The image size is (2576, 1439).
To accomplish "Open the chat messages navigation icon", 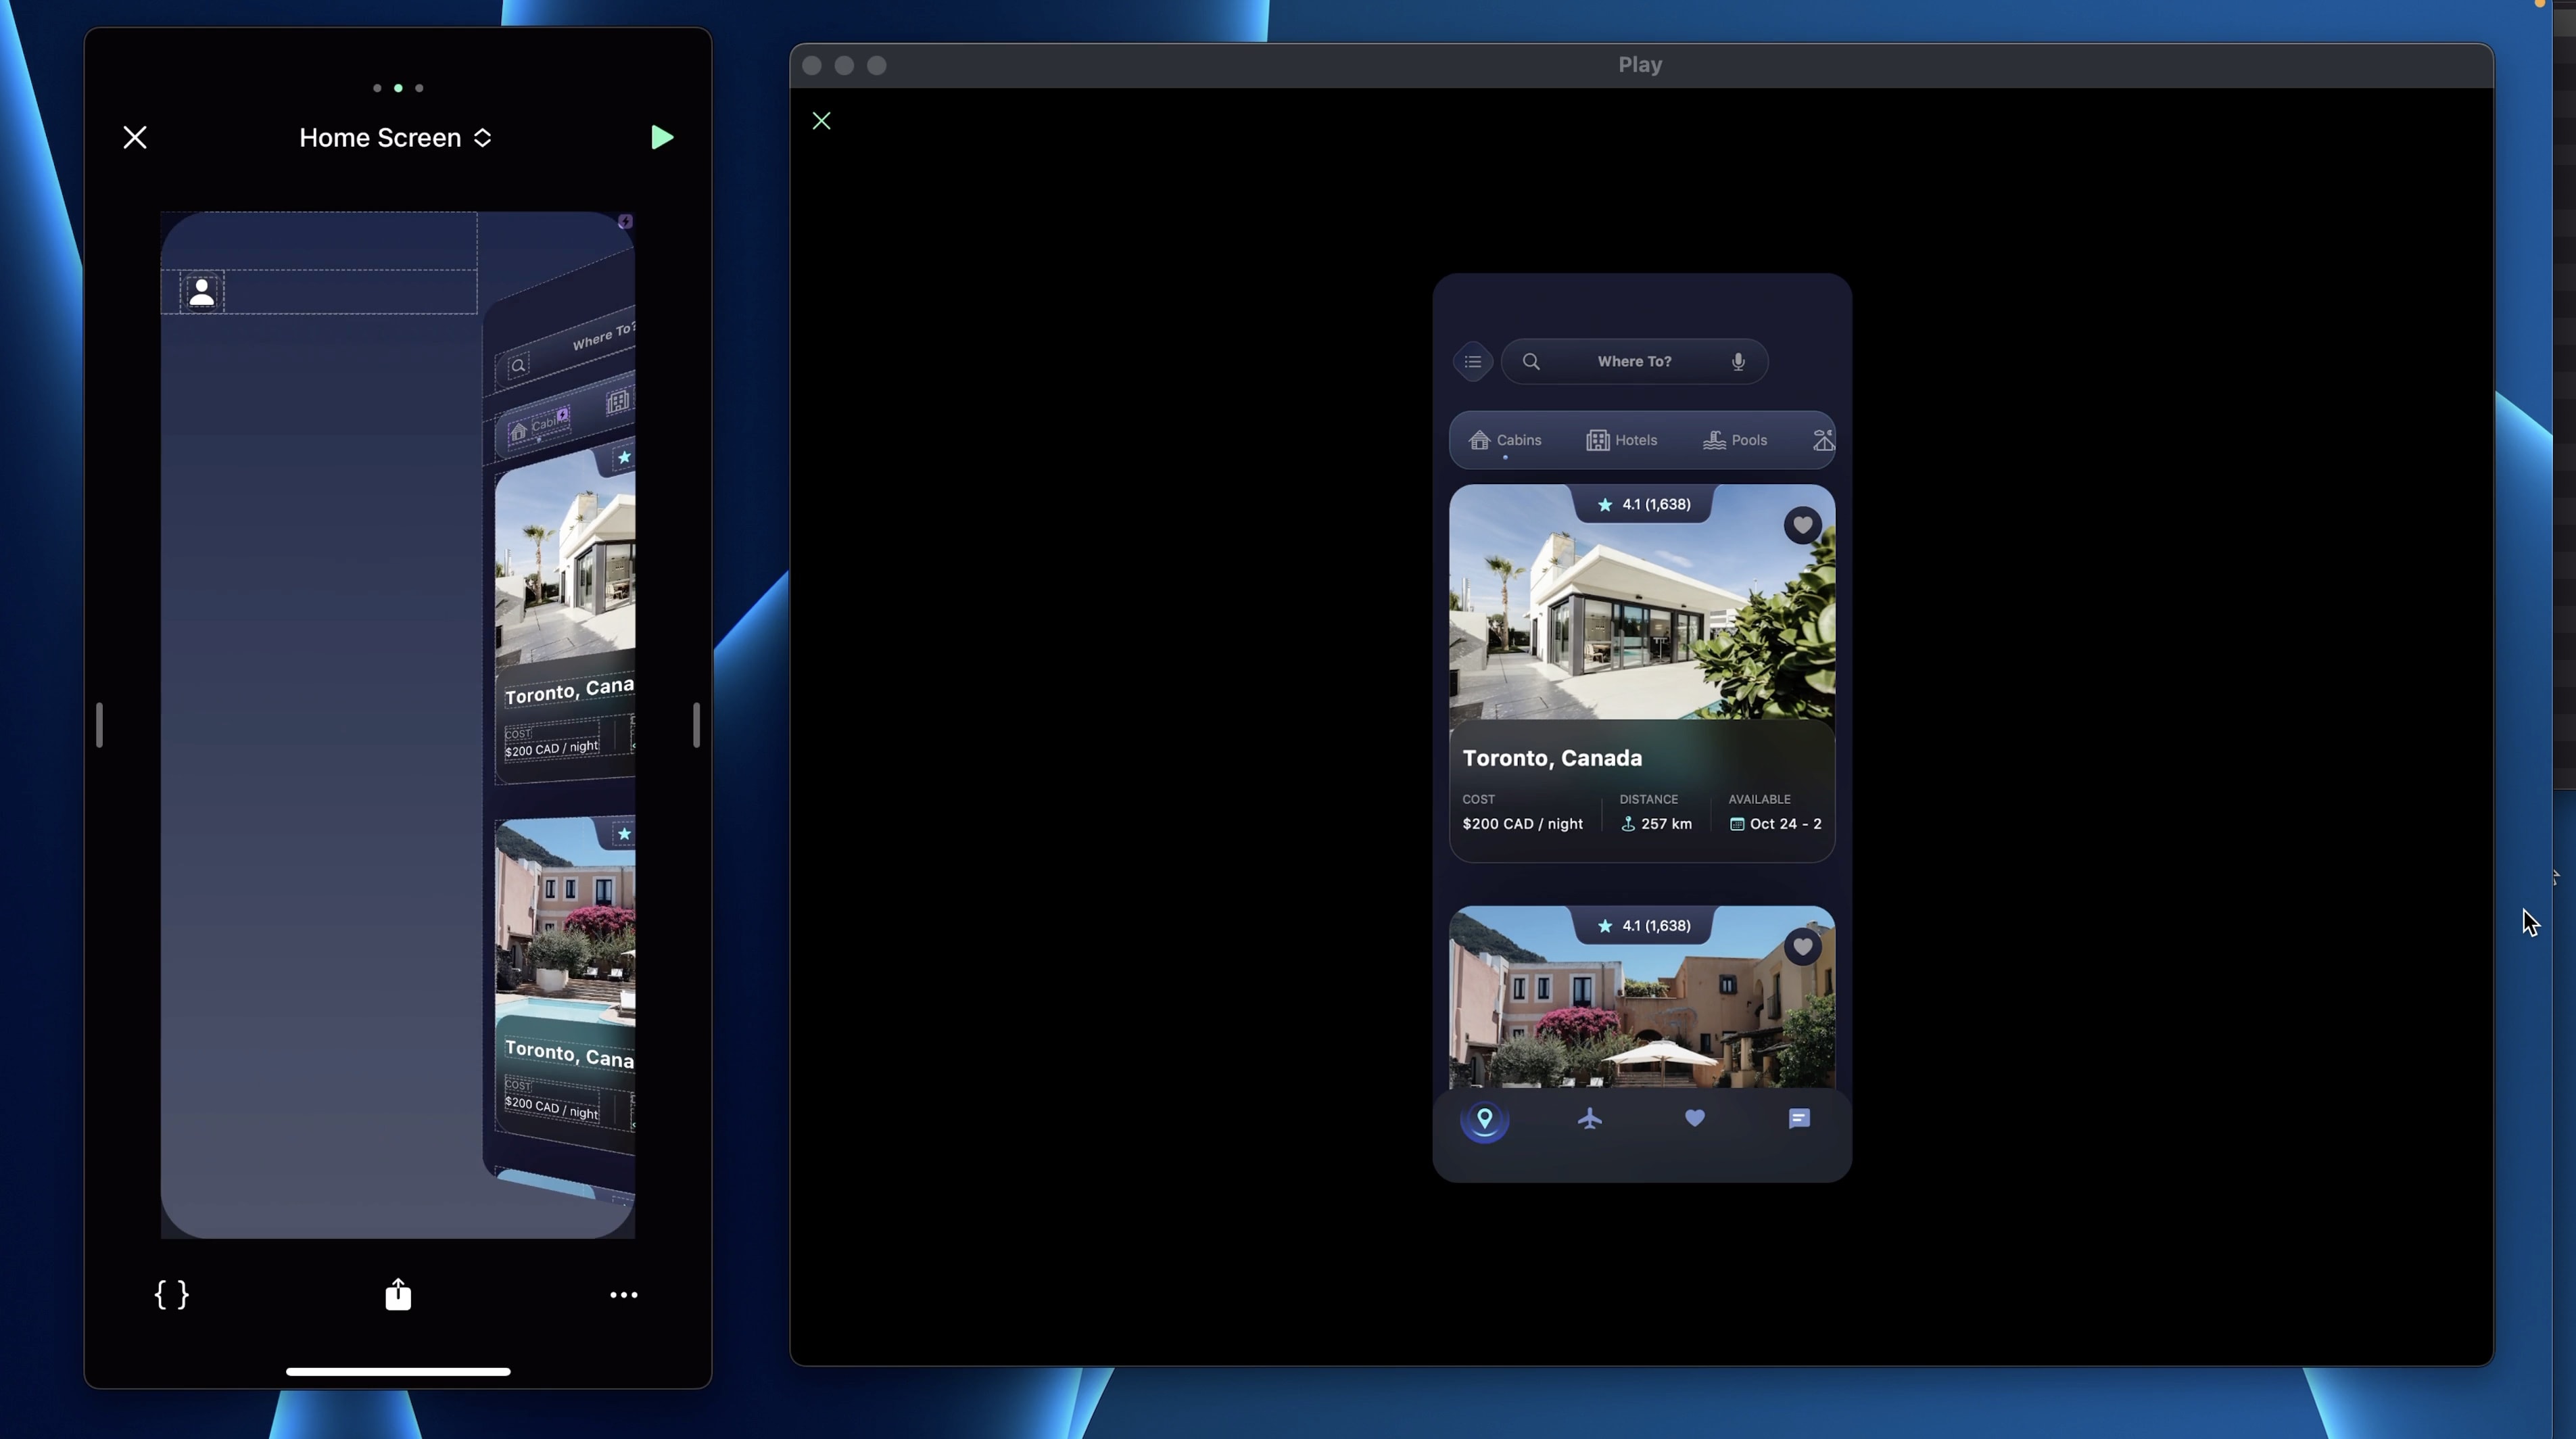I will (x=1798, y=1118).
